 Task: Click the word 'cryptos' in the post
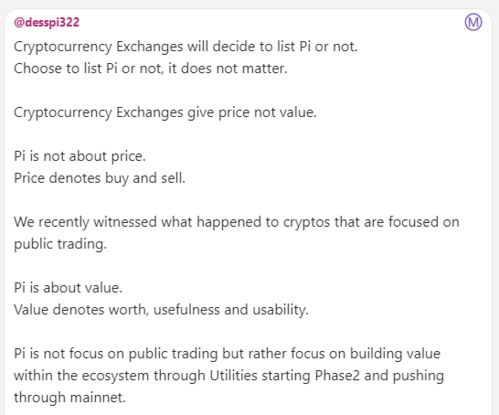click(306, 223)
